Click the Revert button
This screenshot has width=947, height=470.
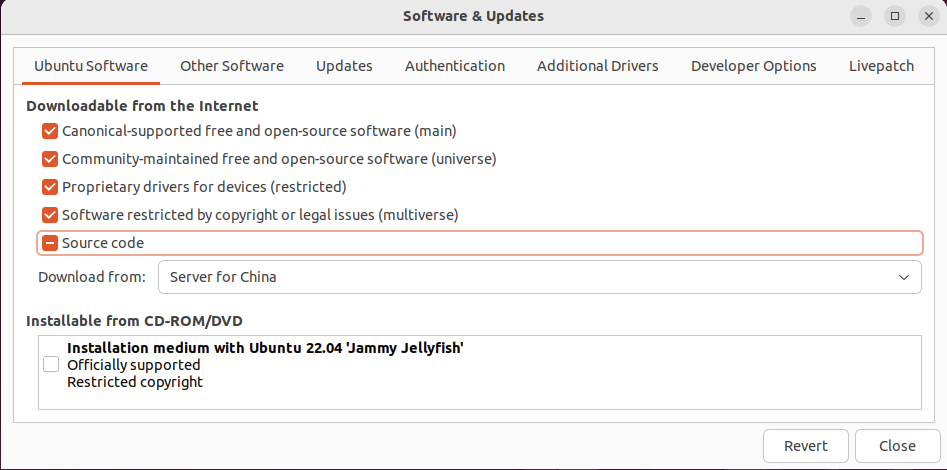point(805,446)
